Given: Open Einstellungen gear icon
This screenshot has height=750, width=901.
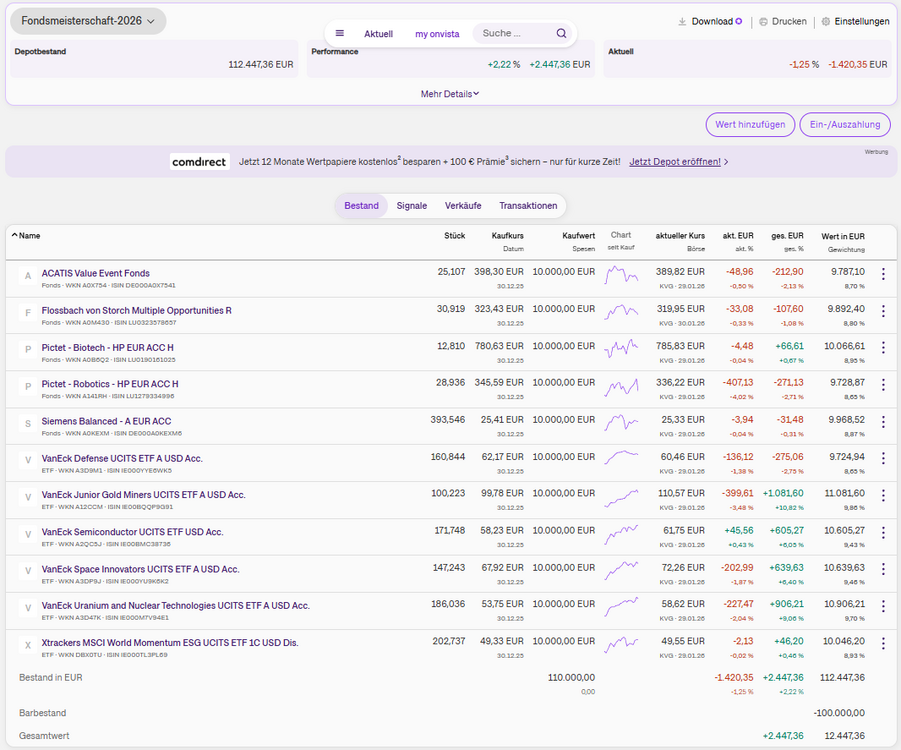Looking at the screenshot, I should click(826, 21).
